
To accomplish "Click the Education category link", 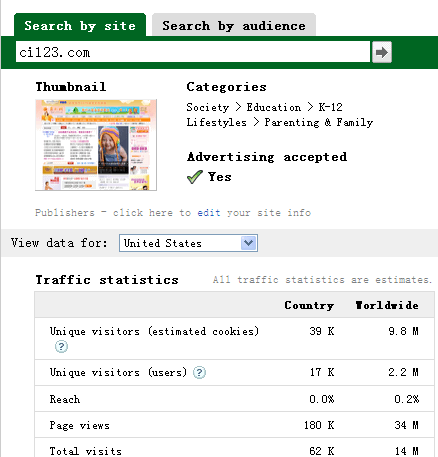I will tap(274, 107).
